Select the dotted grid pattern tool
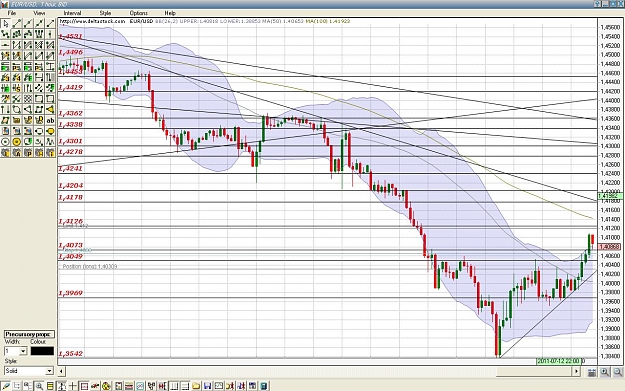Viewport: 625px width, 391px height. (x=28, y=98)
